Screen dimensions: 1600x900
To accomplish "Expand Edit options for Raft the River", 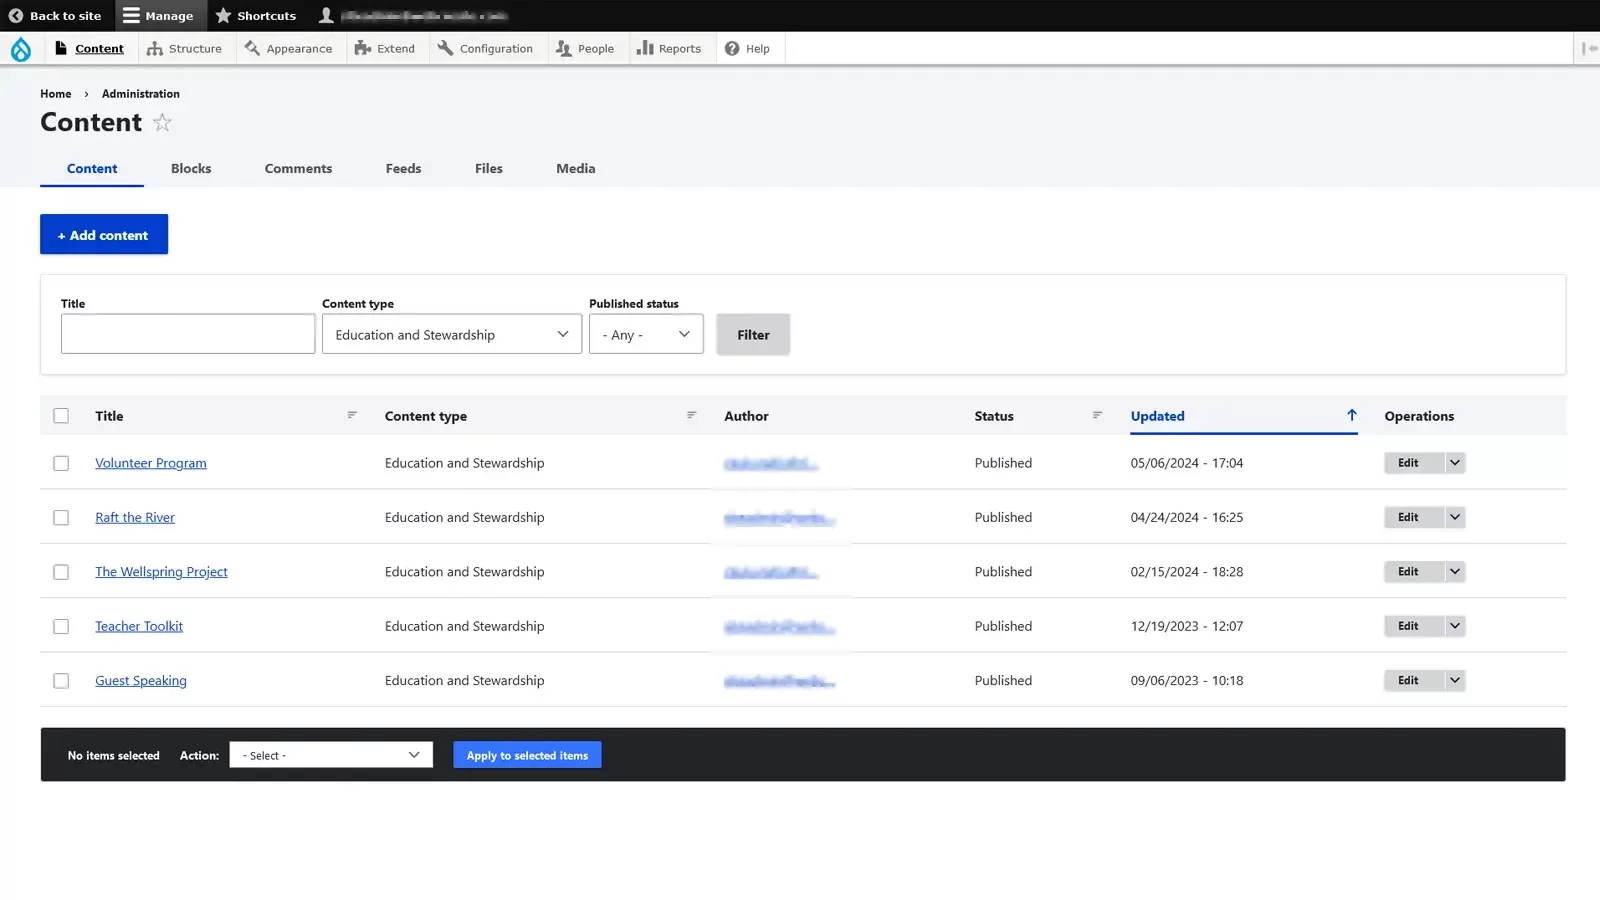I will coord(1455,518).
